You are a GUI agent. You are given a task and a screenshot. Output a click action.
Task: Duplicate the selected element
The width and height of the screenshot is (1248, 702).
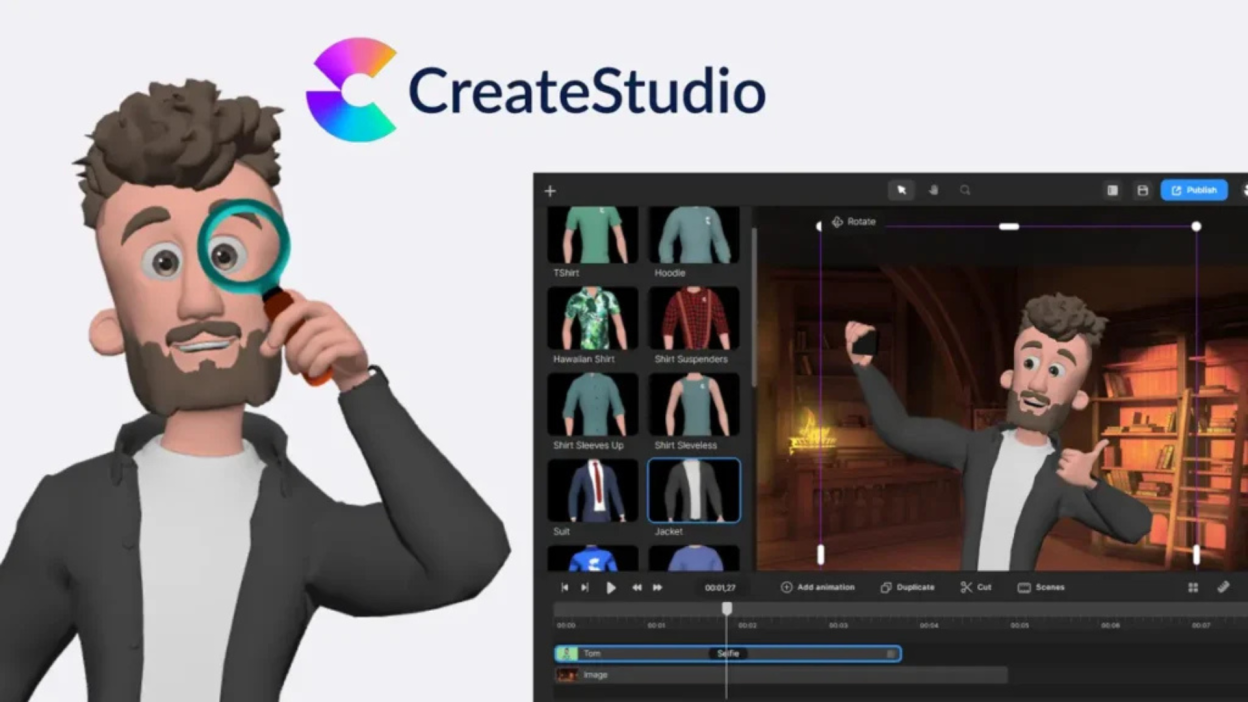[908, 588]
